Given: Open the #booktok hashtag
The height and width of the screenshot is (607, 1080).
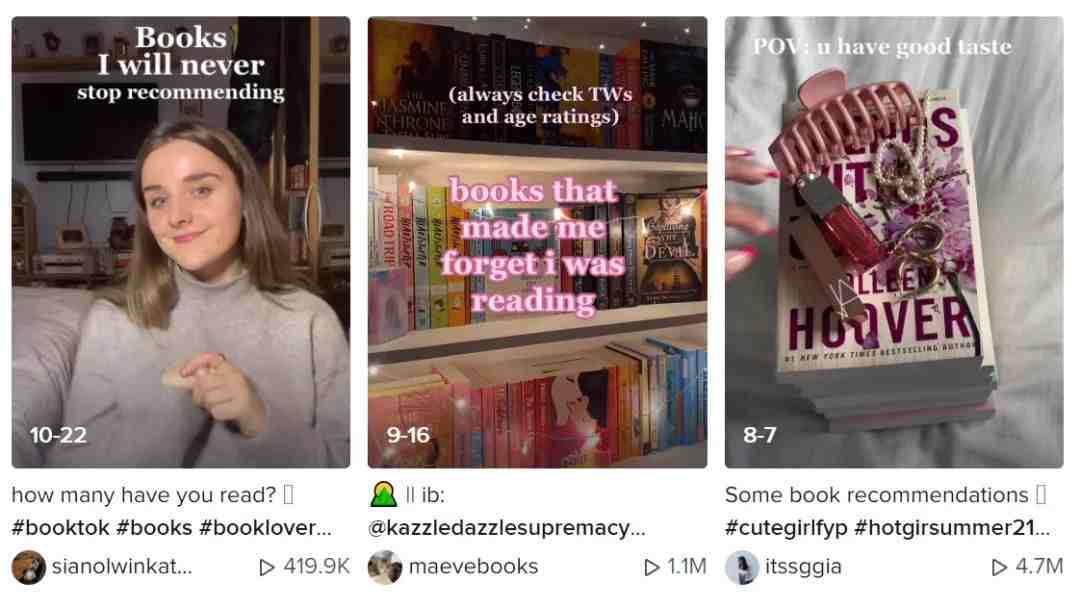Looking at the screenshot, I should tap(60, 528).
